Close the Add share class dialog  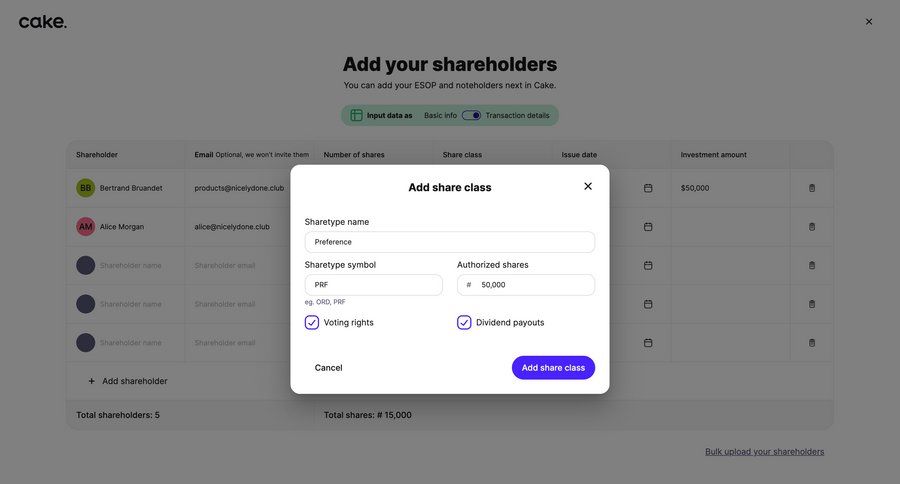point(588,186)
